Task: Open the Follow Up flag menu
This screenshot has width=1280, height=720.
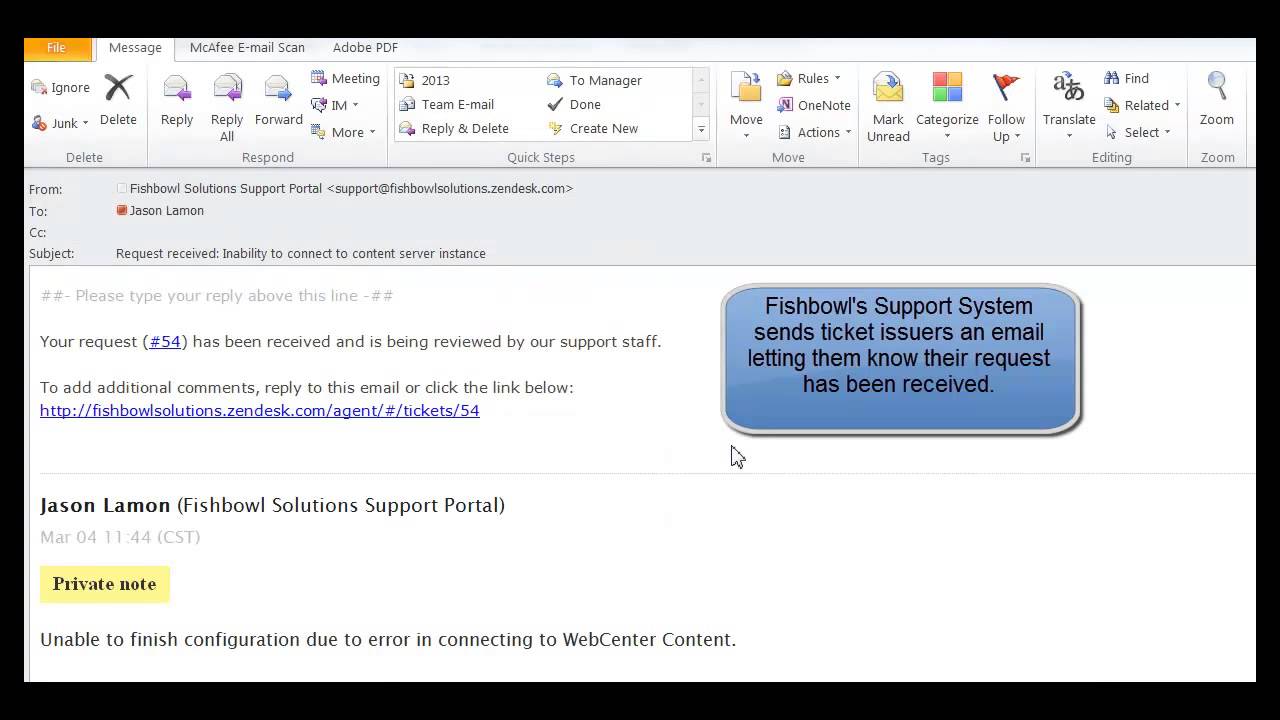Action: [1006, 107]
